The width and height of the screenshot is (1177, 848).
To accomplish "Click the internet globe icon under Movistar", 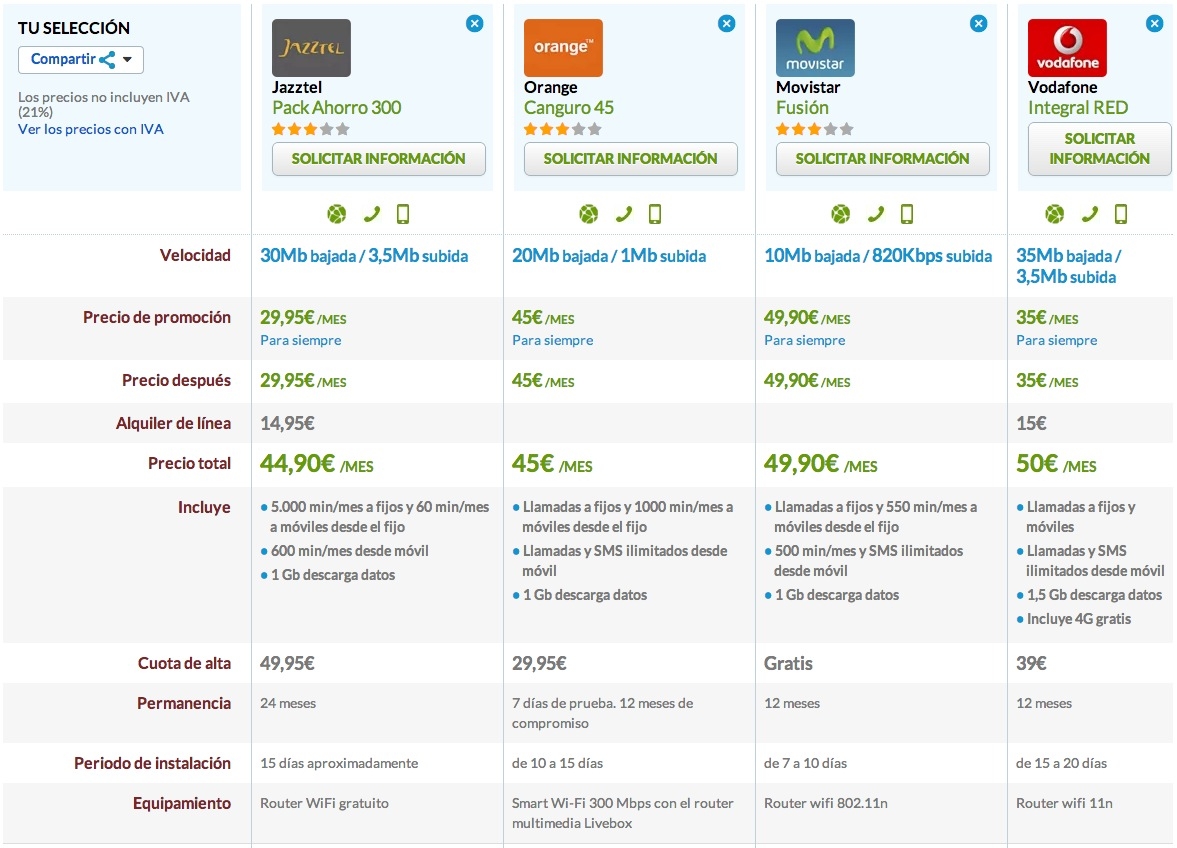I will point(841,215).
